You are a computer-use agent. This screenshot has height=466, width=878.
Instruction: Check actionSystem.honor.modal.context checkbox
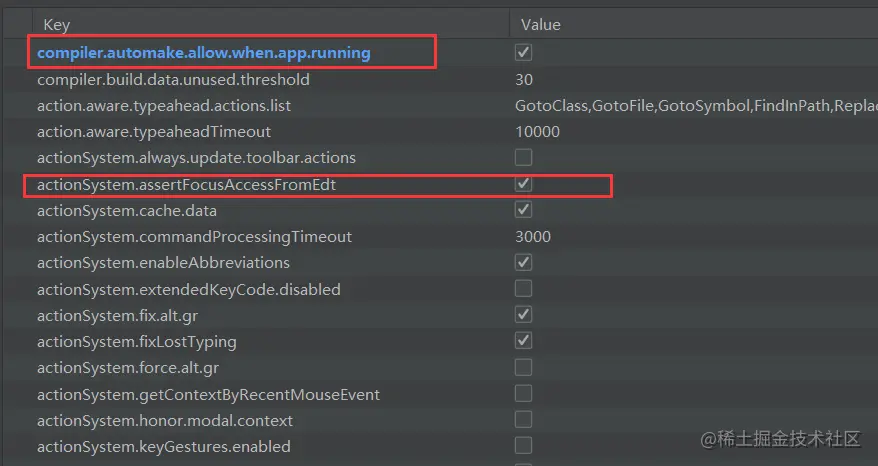524,420
